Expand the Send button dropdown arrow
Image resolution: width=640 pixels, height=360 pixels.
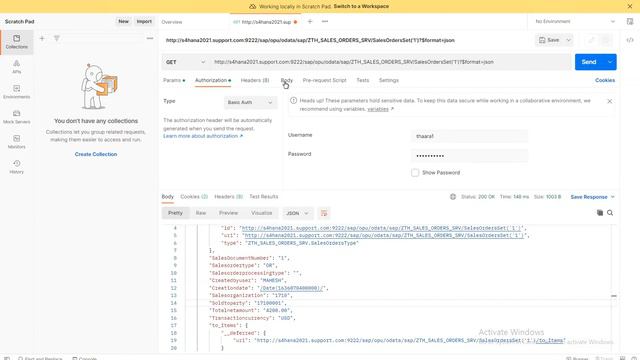(x=610, y=62)
